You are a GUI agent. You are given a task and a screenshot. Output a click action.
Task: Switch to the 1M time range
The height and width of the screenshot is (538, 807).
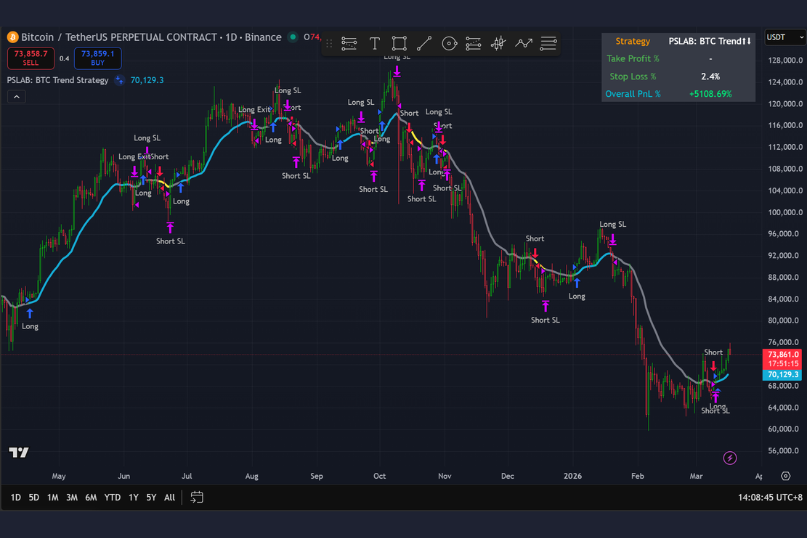point(53,497)
